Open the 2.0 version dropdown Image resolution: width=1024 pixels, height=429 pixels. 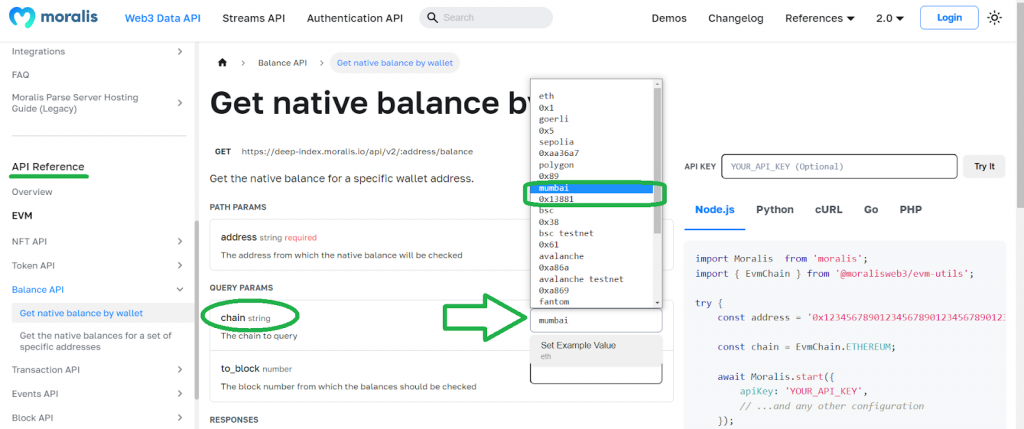coord(889,18)
